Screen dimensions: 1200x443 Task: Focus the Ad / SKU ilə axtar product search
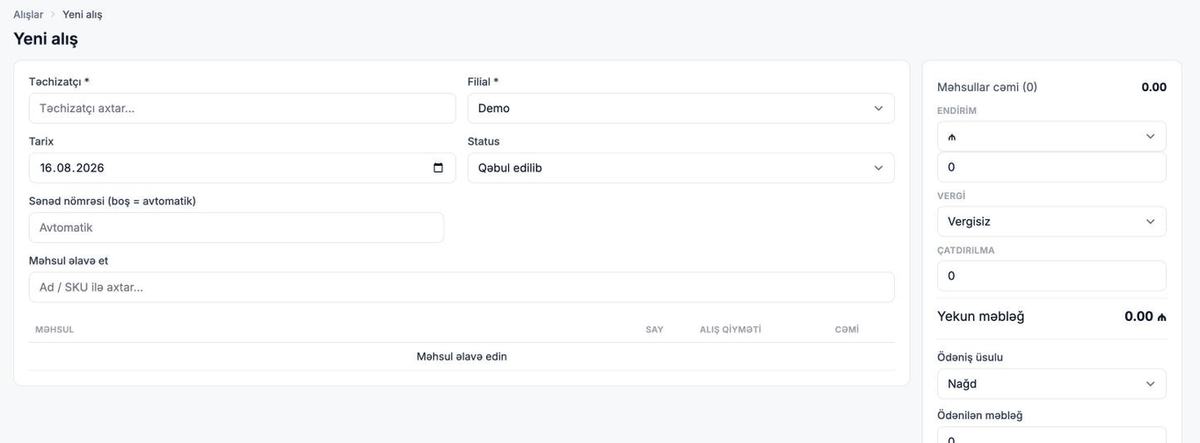462,287
